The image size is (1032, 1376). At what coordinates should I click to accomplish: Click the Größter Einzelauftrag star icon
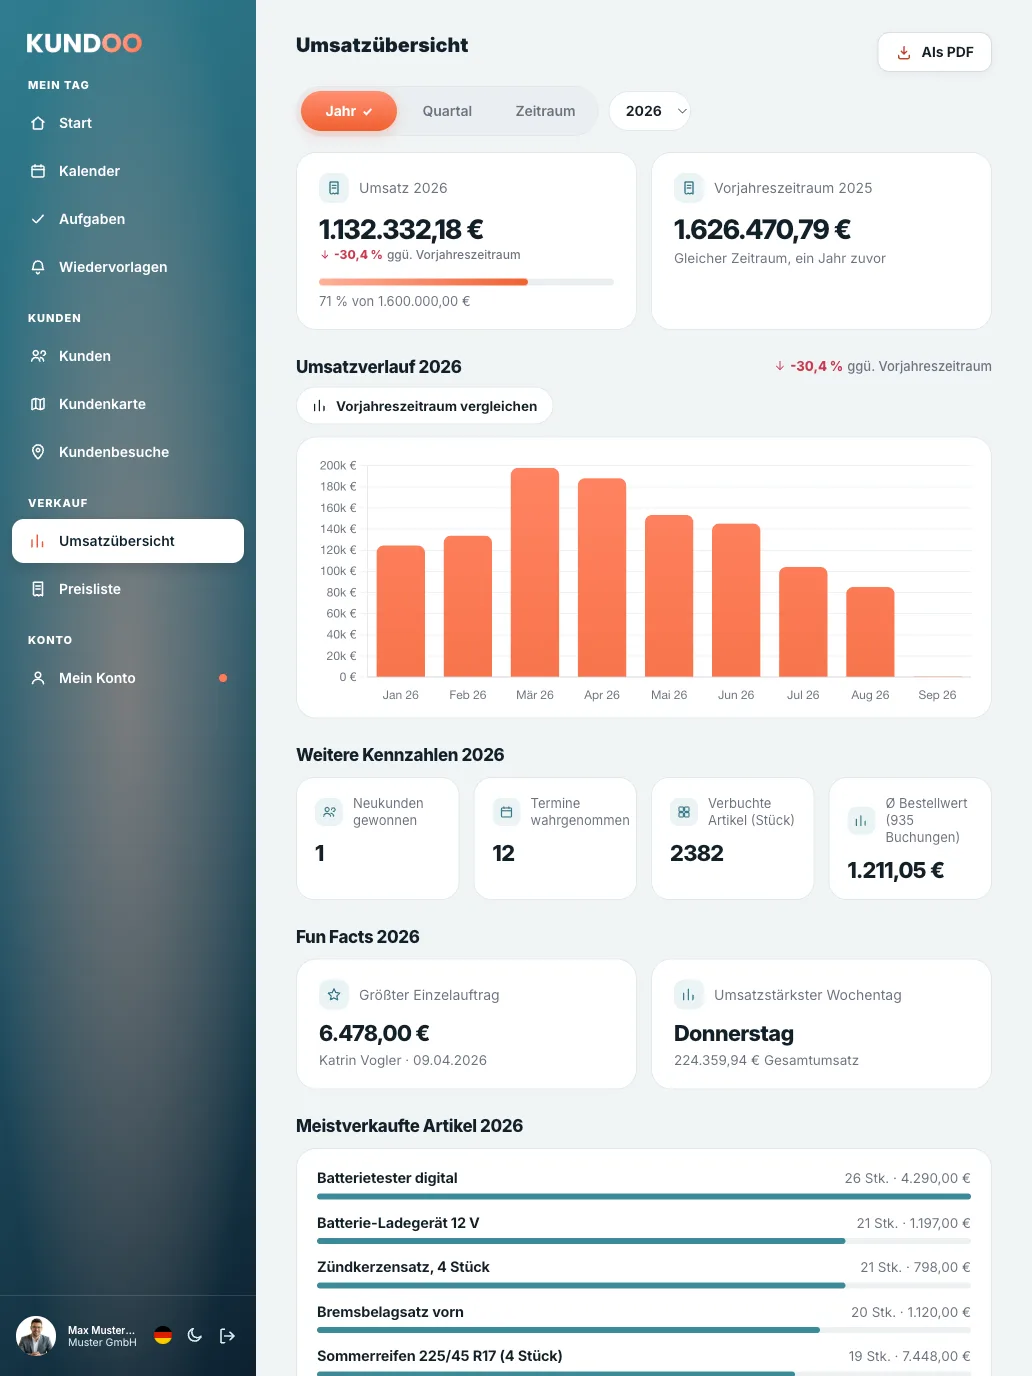coord(334,995)
